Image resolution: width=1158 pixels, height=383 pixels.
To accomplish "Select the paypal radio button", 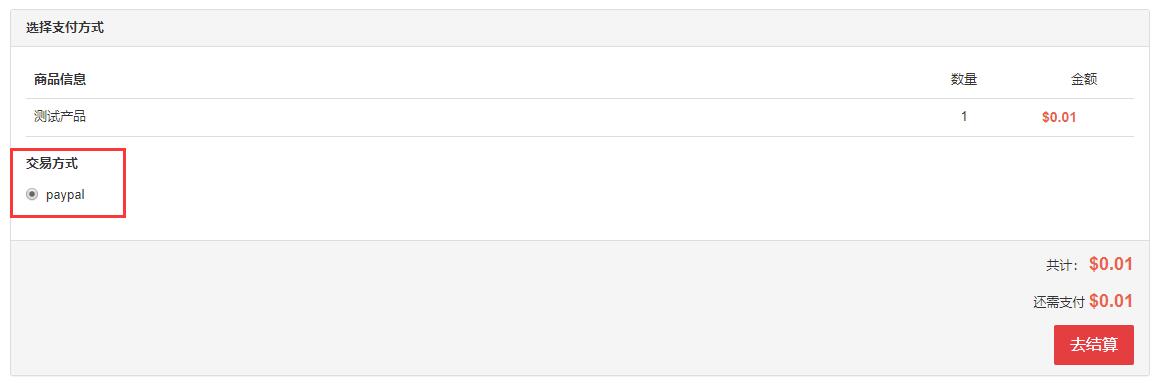I will 32,195.
